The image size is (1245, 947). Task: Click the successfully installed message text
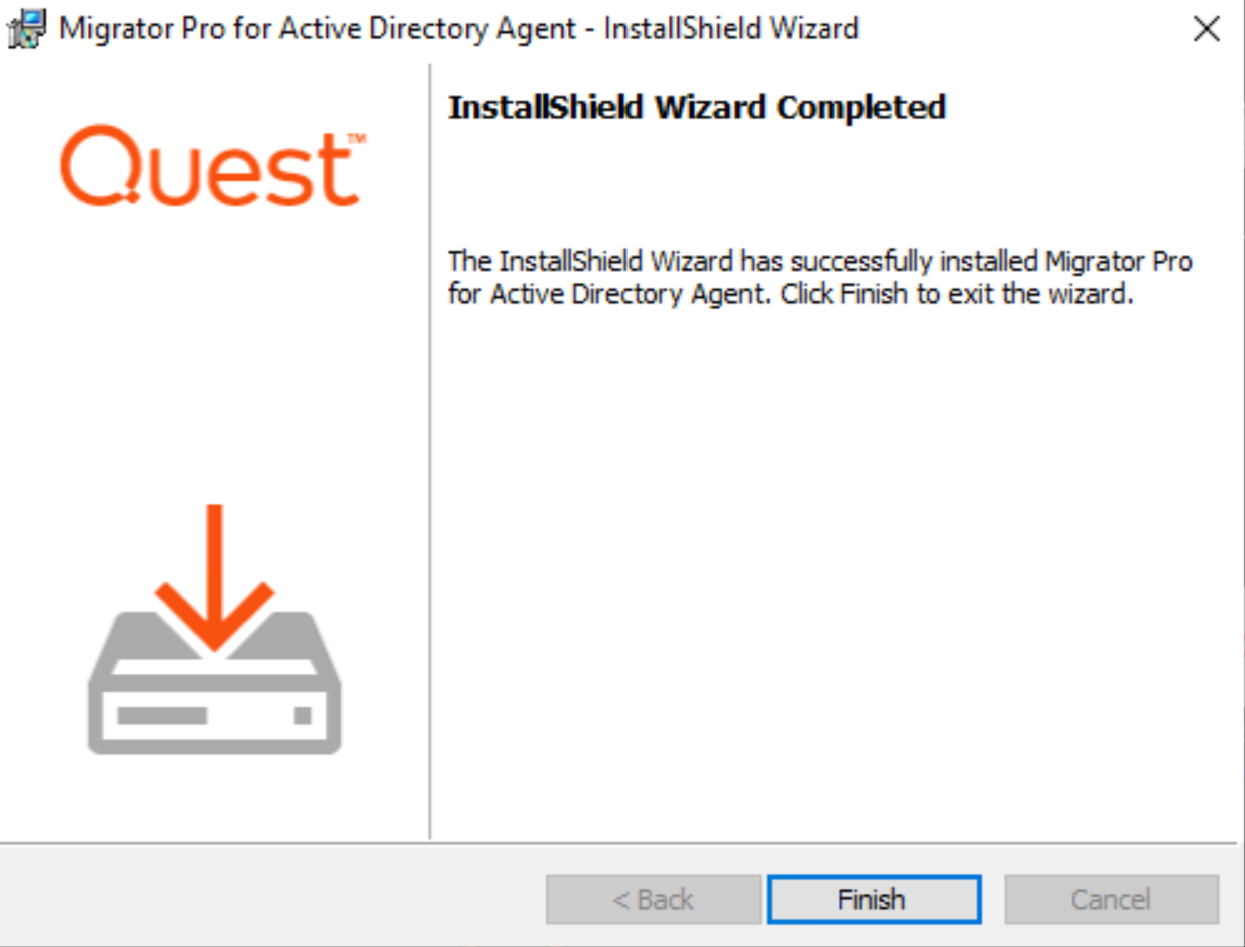point(820,278)
